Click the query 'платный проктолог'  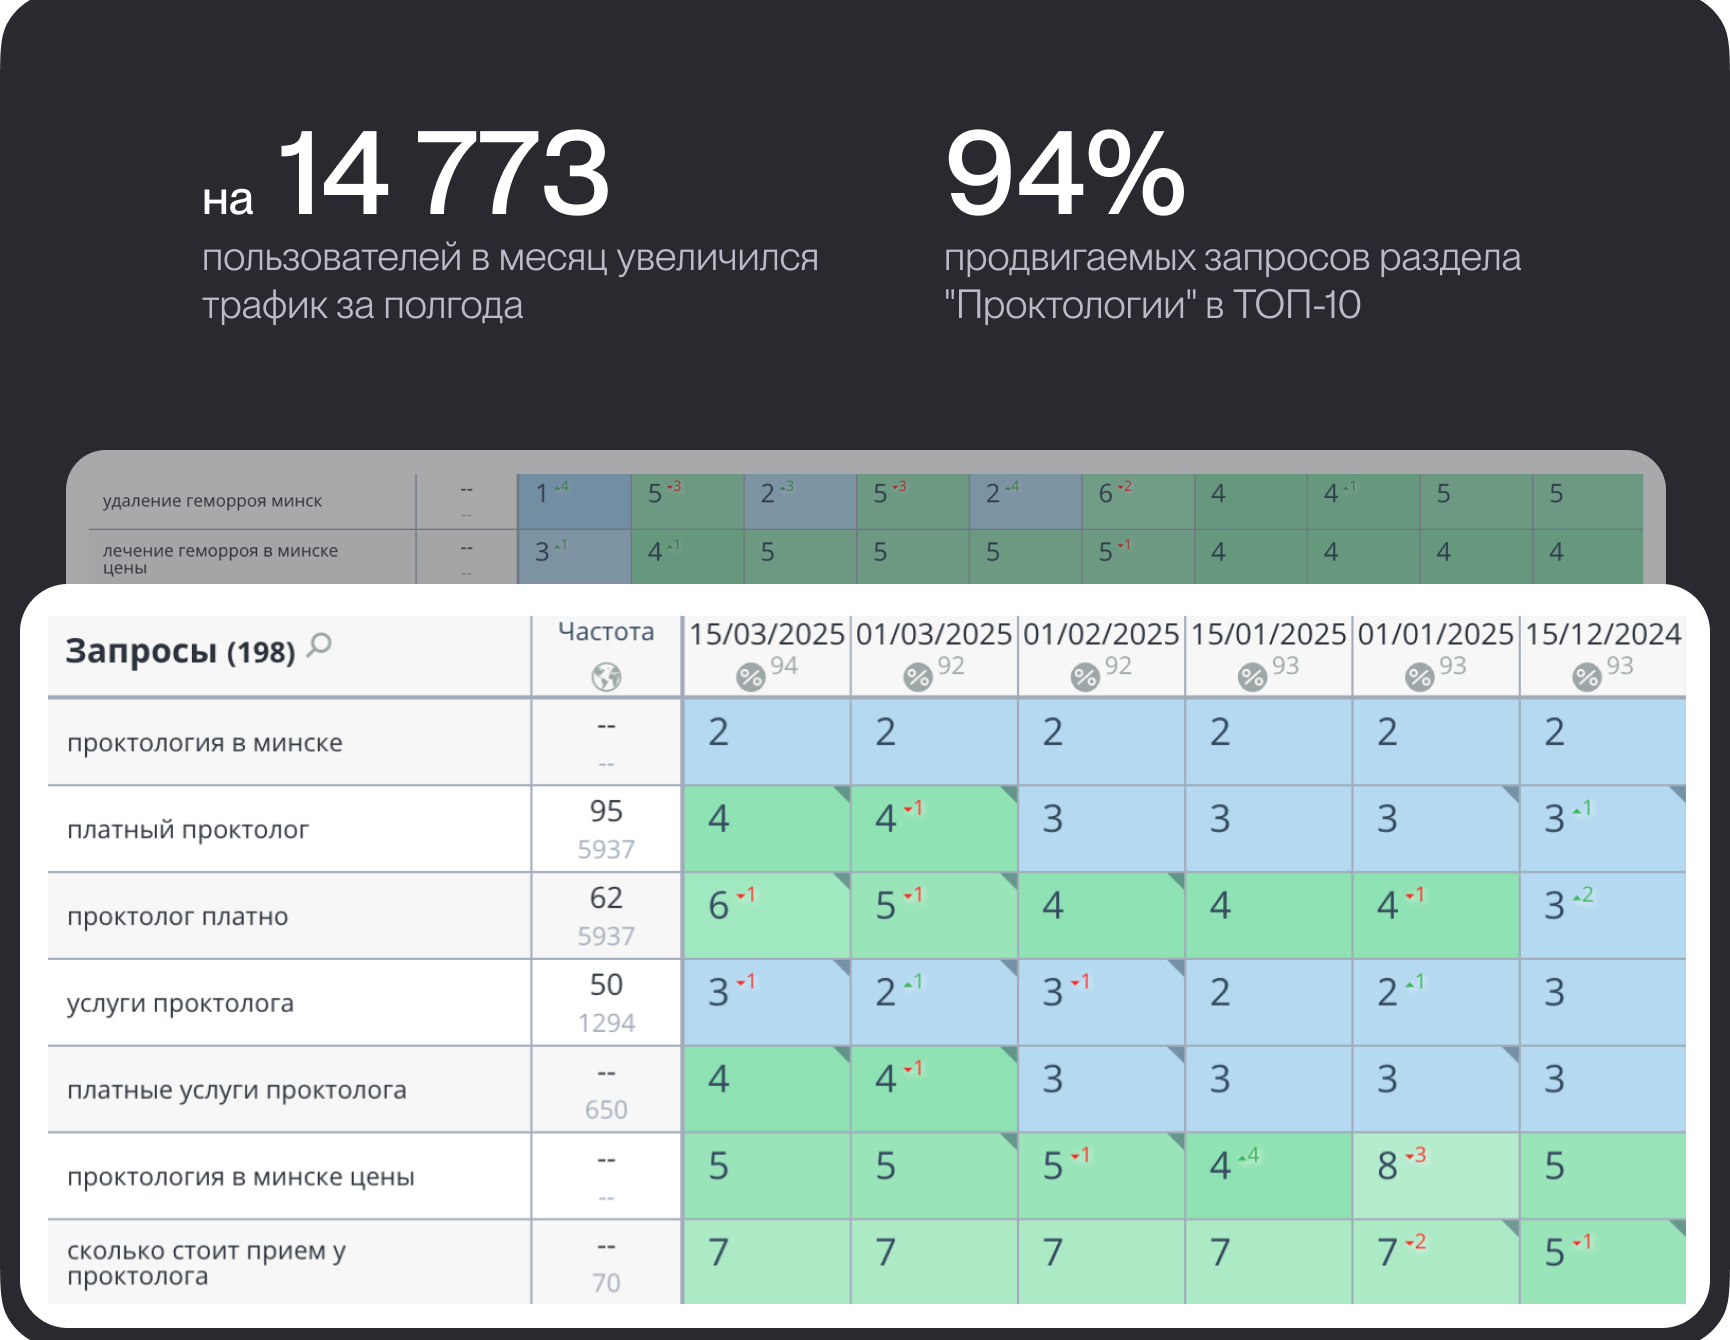click(x=188, y=830)
